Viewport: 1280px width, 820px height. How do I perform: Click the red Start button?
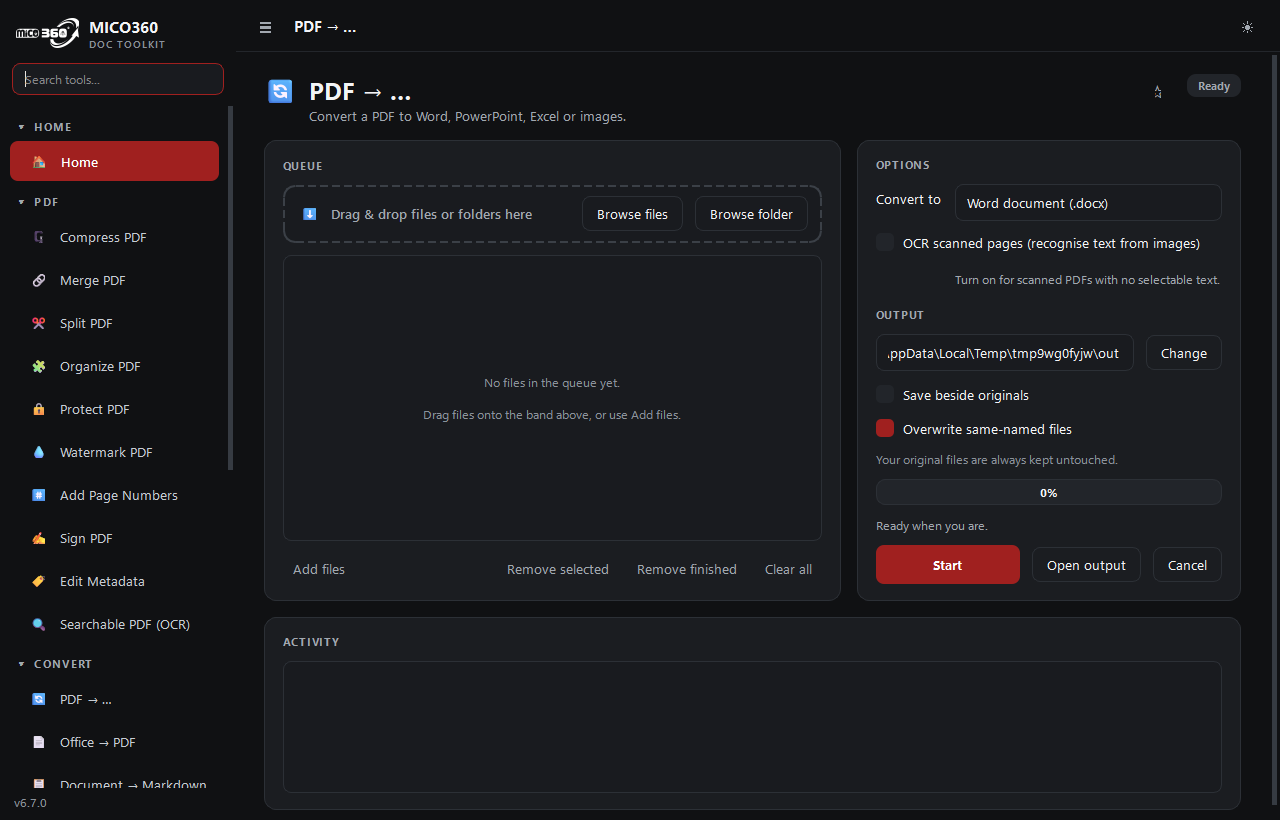point(947,565)
